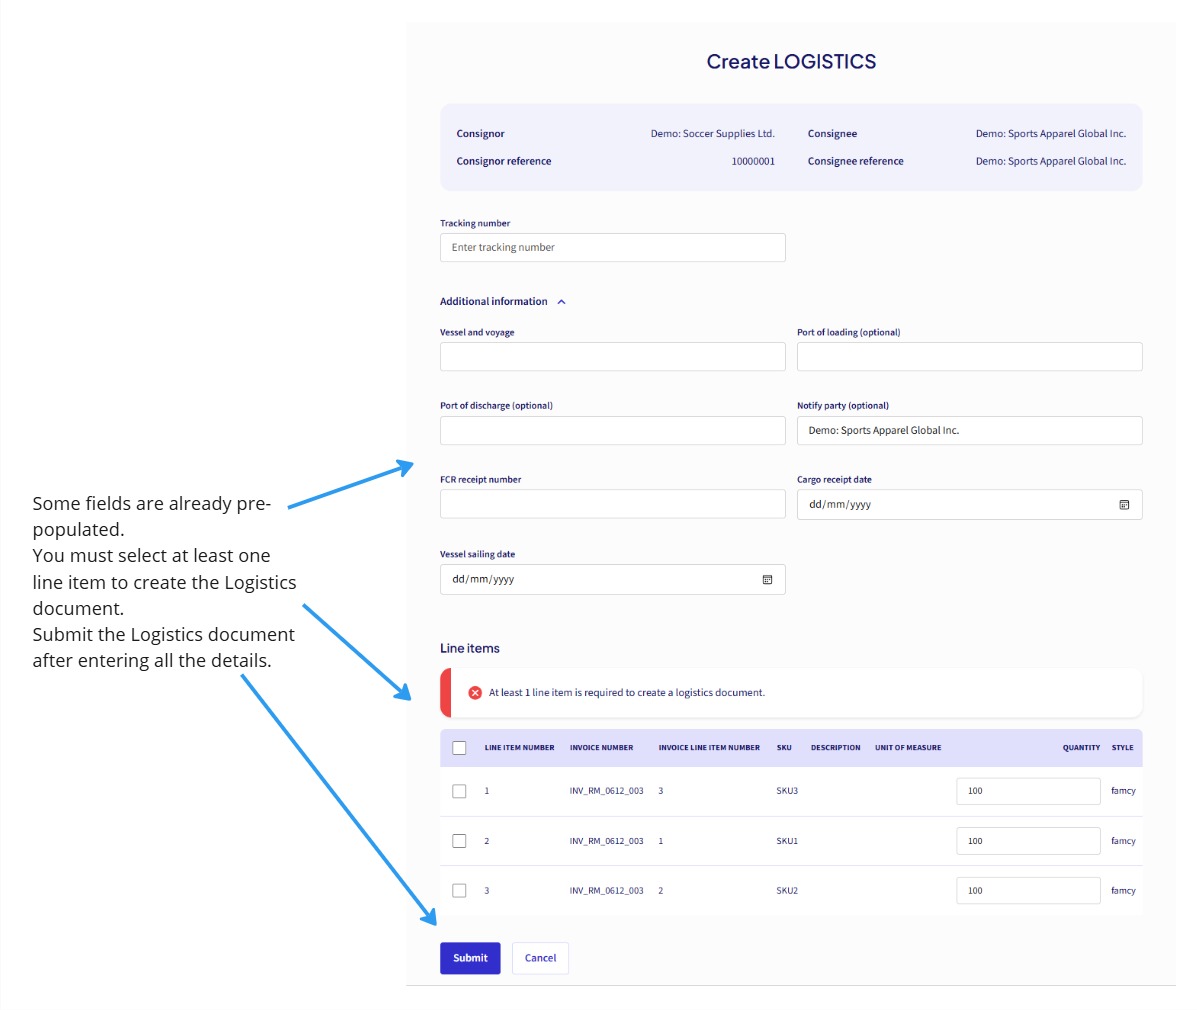The image size is (1197, 1010).
Task: Submit the logistics document
Action: click(470, 957)
